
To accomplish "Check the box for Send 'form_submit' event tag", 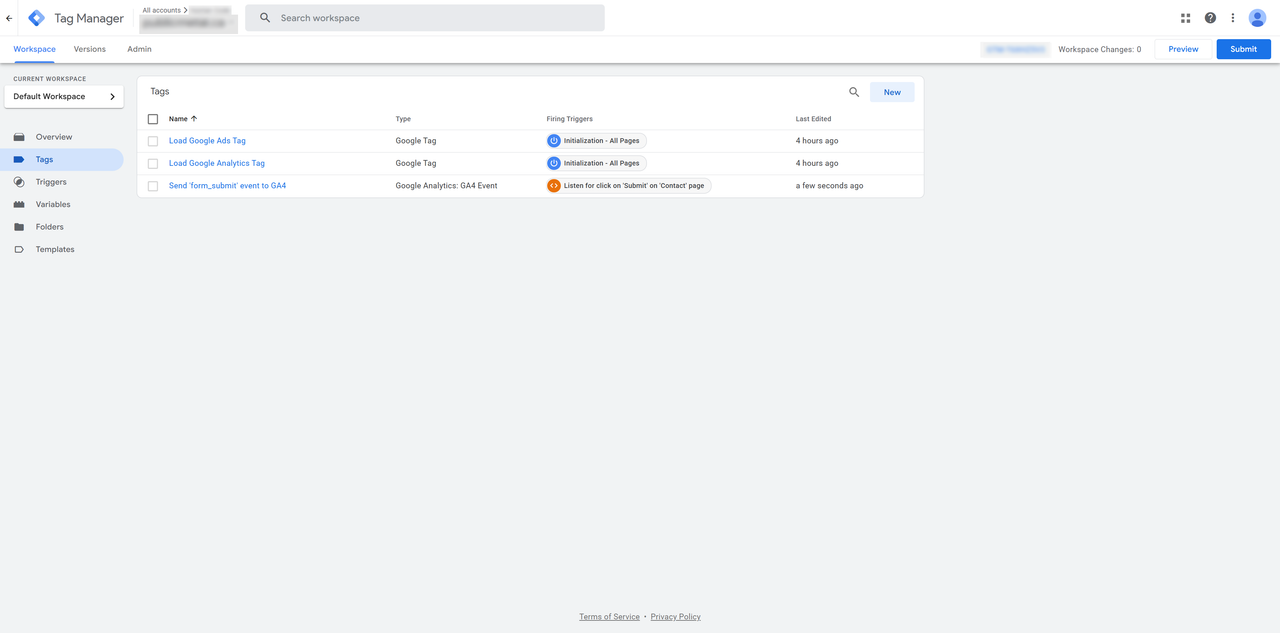I will point(153,186).
